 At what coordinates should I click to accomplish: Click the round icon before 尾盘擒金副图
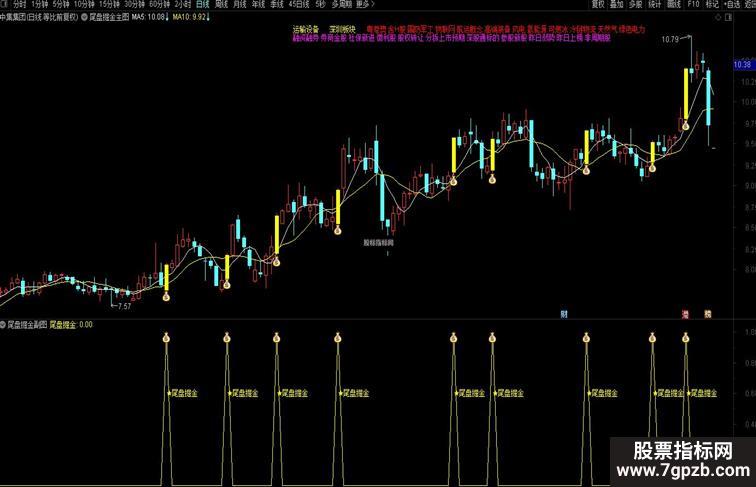(3, 325)
